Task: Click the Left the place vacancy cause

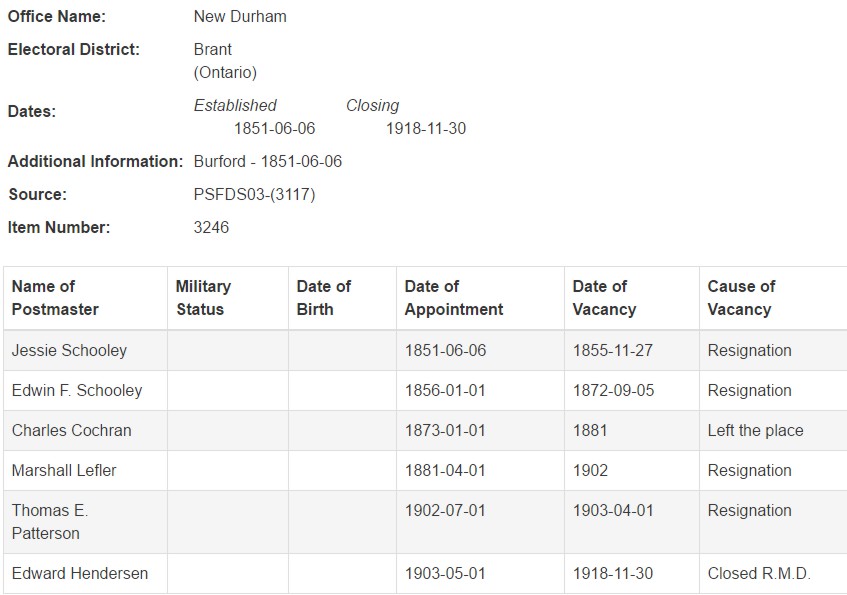Action: pos(755,431)
